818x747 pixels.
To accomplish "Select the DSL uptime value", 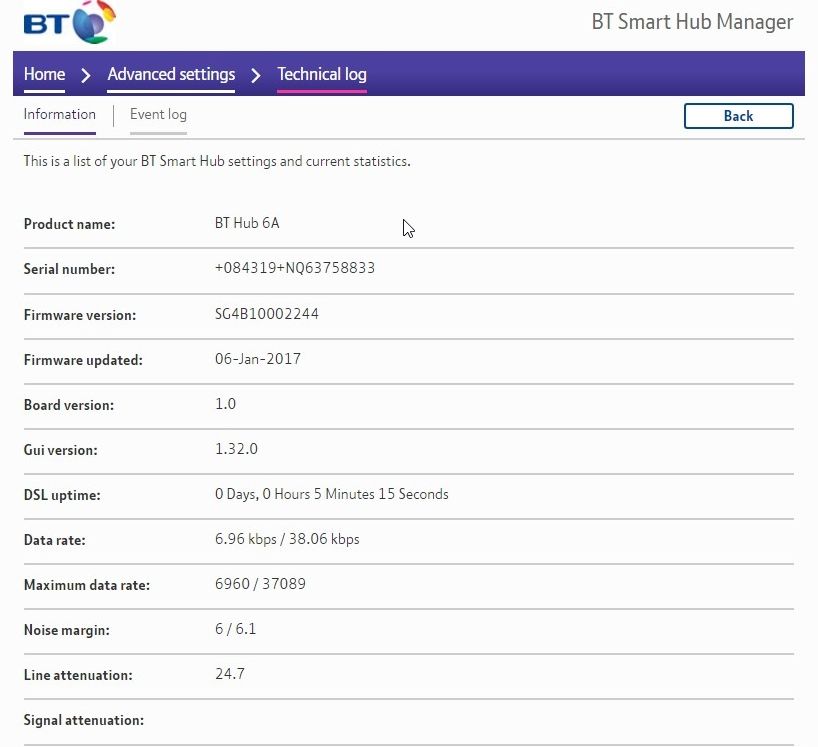I will (332, 494).
